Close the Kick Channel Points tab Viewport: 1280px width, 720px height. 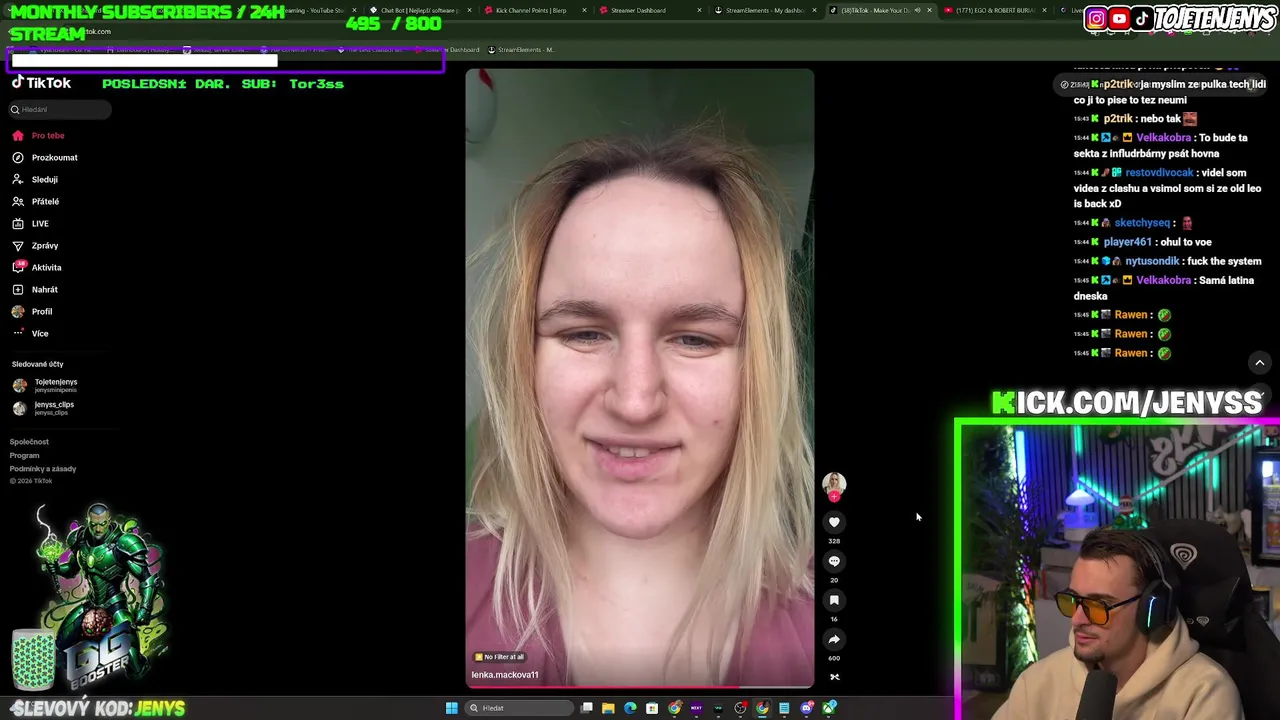pos(583,10)
